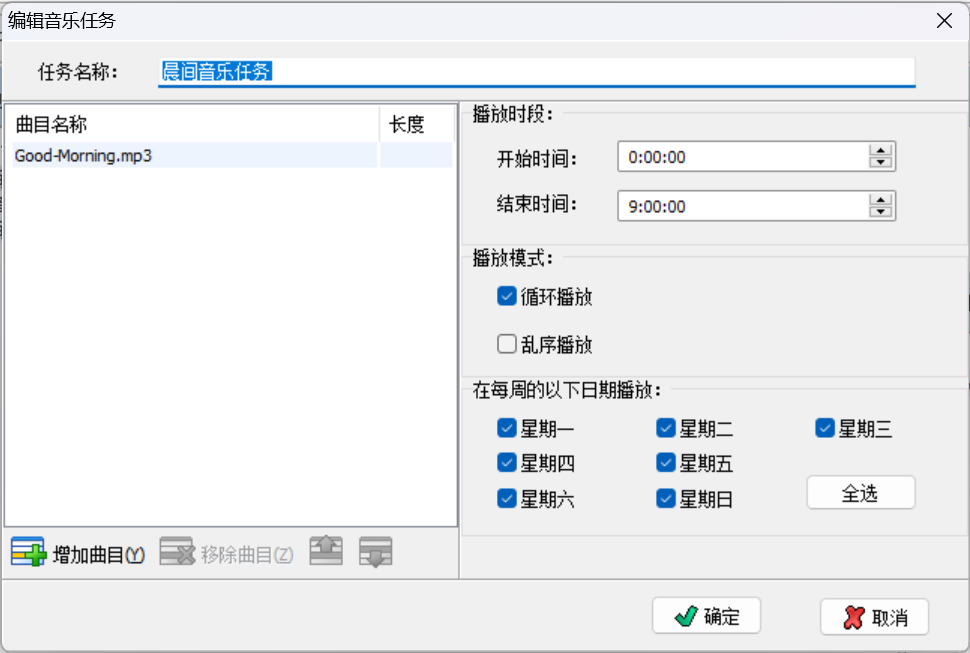Enable the 乱序播放 shuffle playback checkbox
The height and width of the screenshot is (653, 970).
(506, 344)
